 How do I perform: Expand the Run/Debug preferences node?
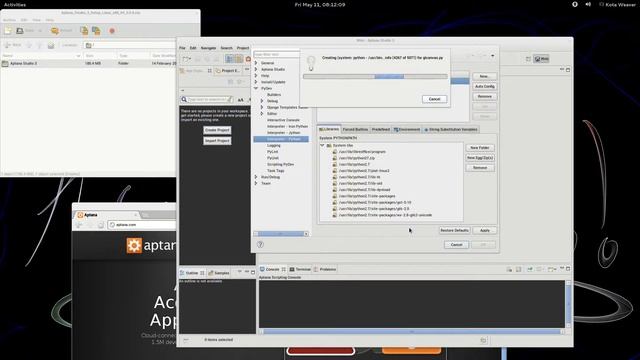click(x=256, y=177)
